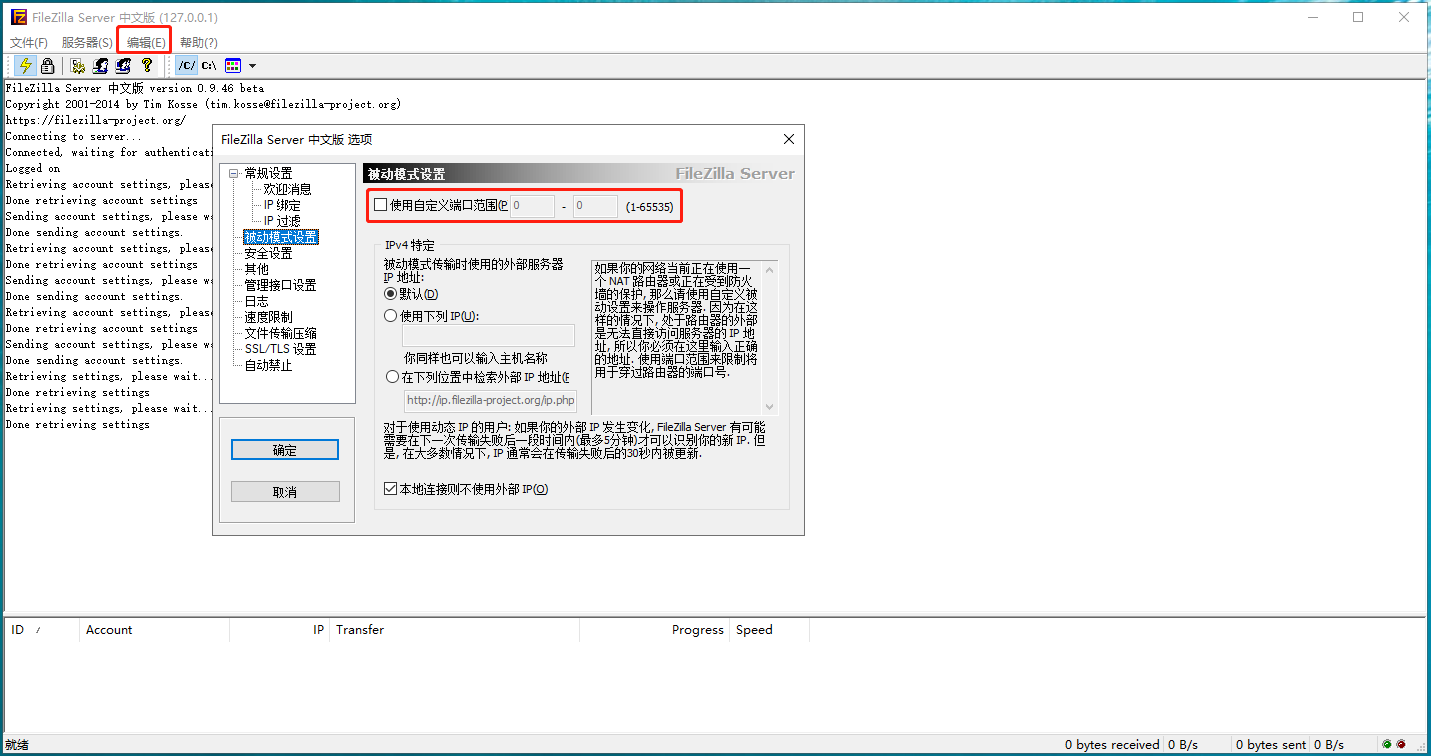Select 其他 in the options tree

tap(257, 269)
